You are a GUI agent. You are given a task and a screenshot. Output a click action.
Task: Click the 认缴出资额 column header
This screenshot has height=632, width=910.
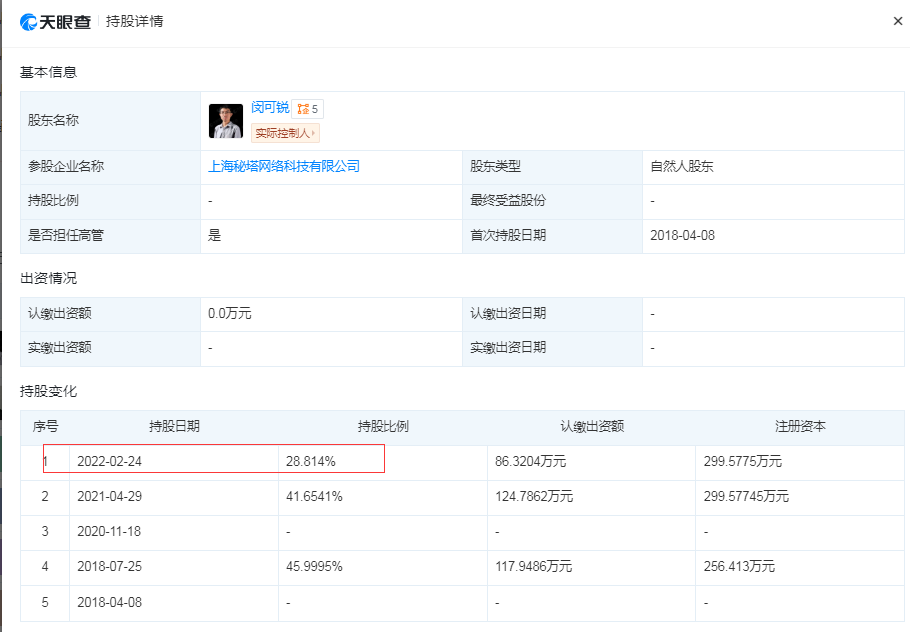click(592, 426)
